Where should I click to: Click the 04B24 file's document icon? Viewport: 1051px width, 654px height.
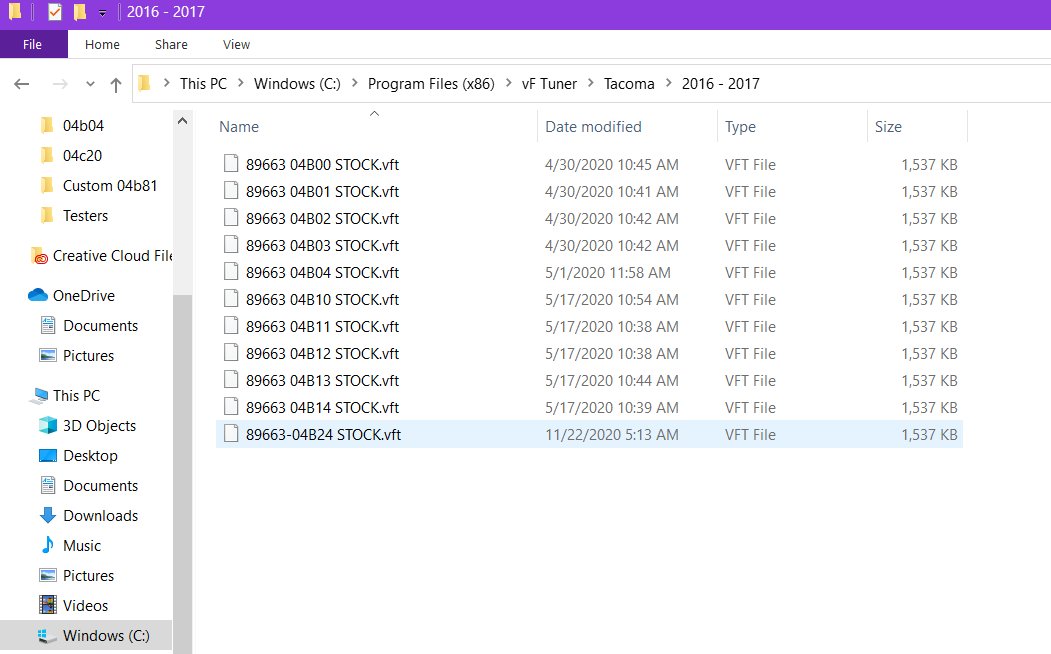[231, 434]
